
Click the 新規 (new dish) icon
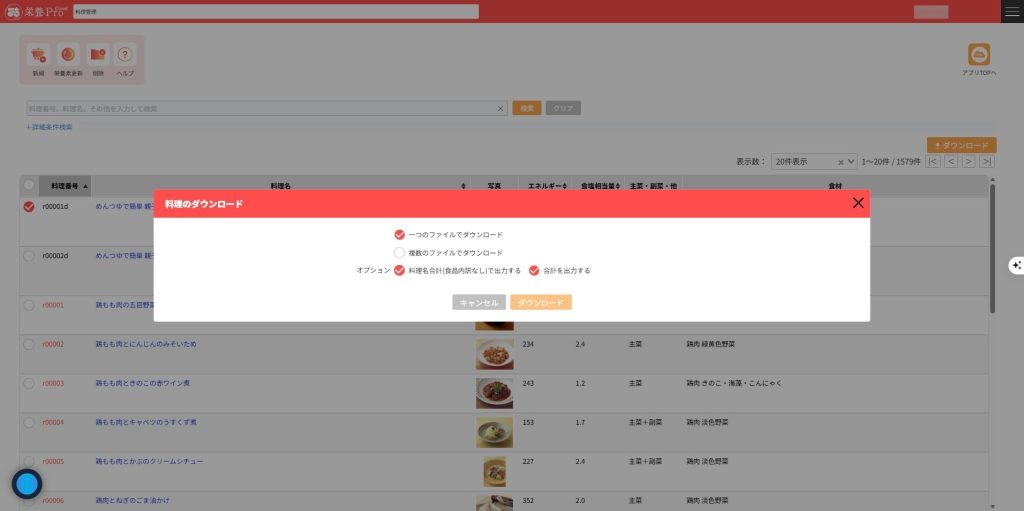click(x=38, y=56)
